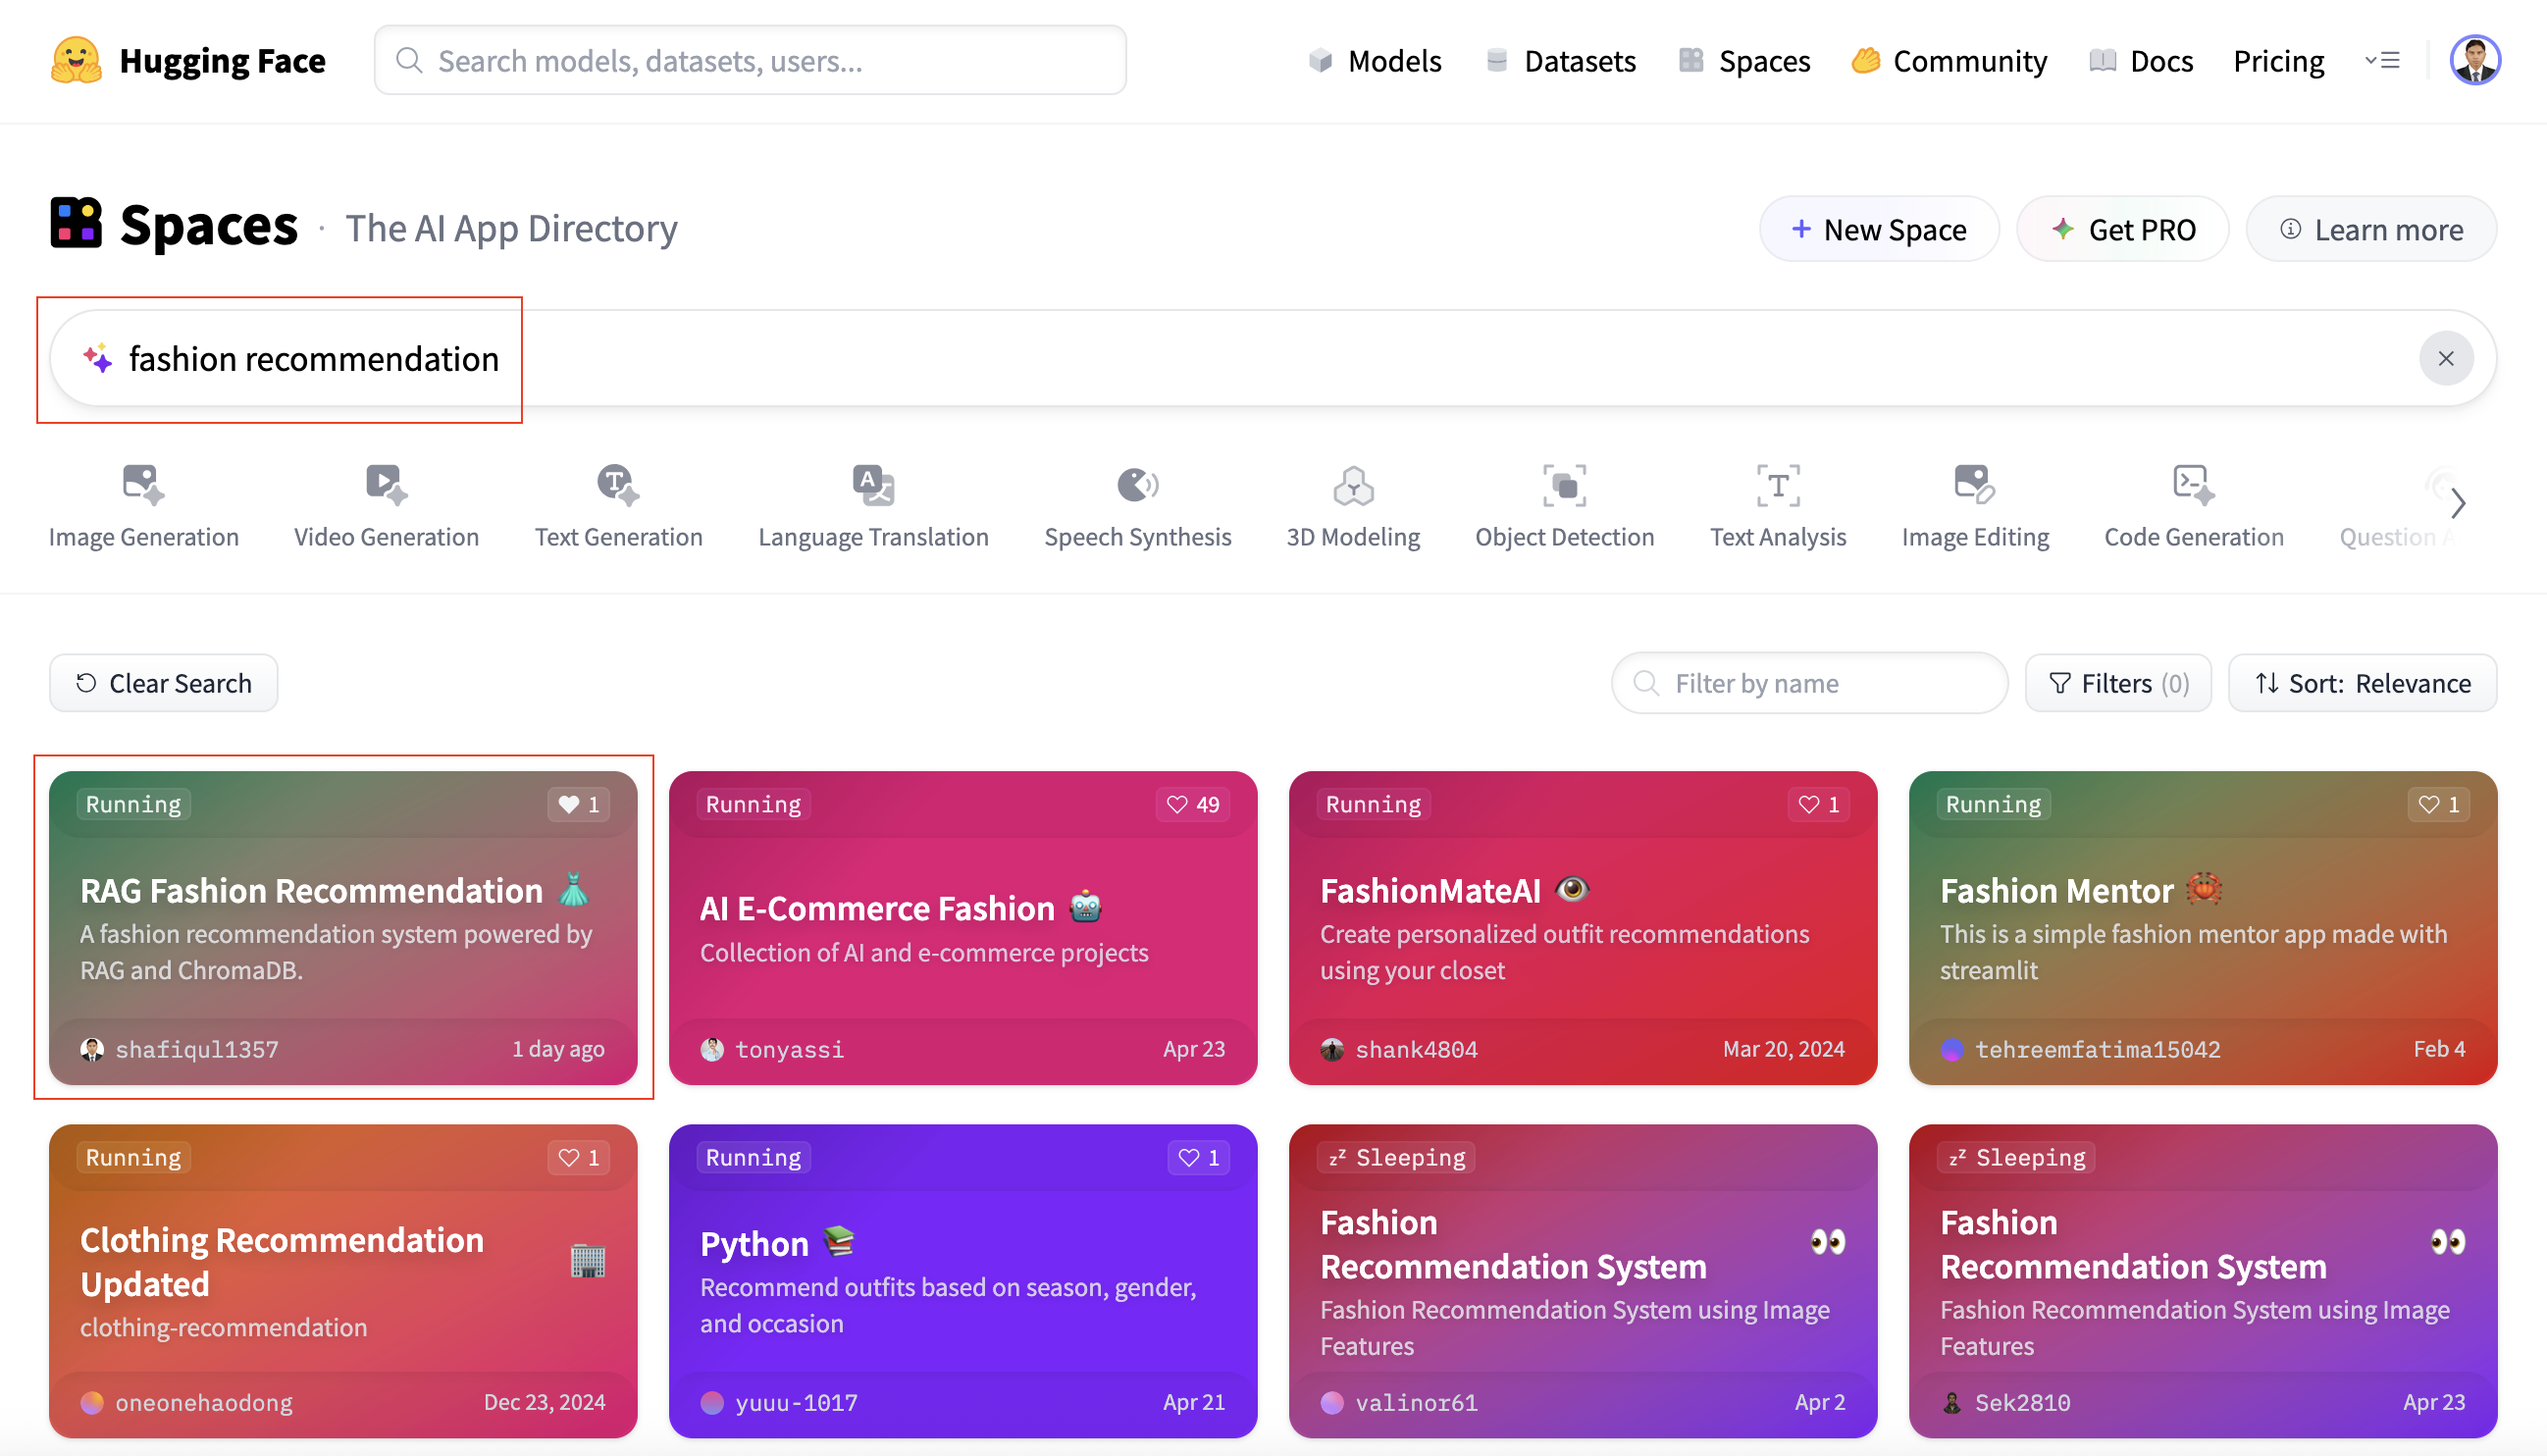Select the Text Generation category
This screenshot has height=1456, width=2547.
tap(618, 506)
